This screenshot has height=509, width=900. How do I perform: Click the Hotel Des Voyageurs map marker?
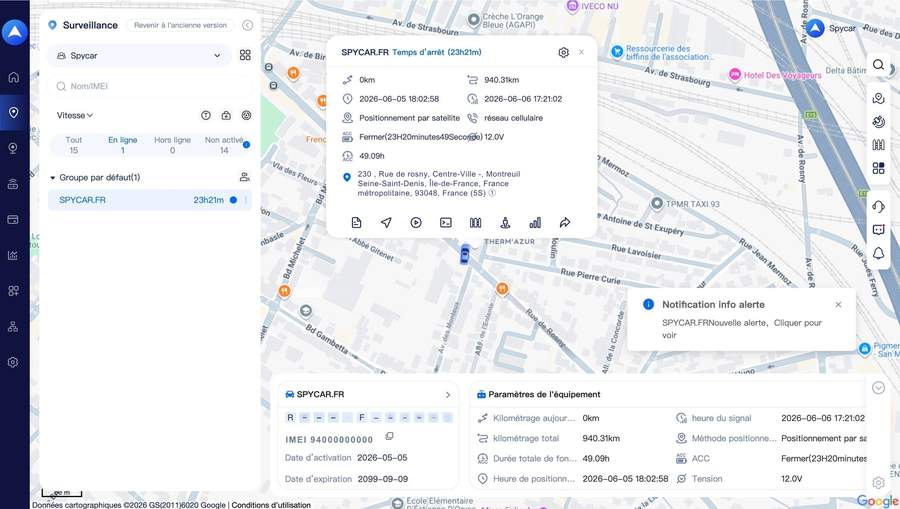point(735,74)
